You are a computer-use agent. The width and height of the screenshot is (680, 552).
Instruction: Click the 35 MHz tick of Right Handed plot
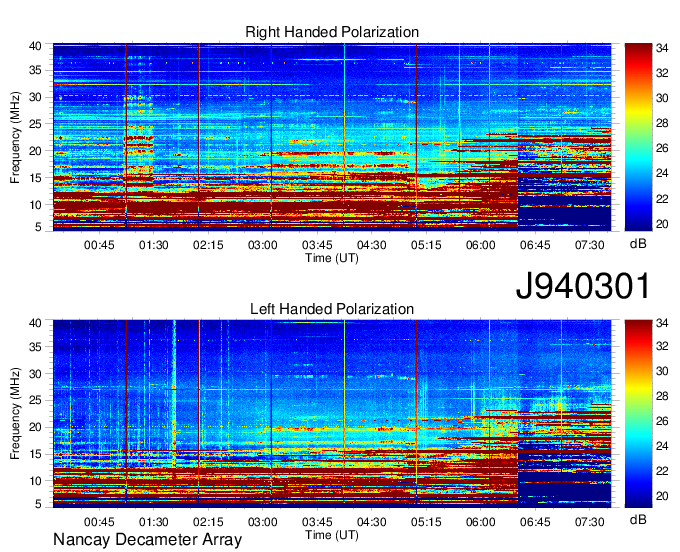35,70
